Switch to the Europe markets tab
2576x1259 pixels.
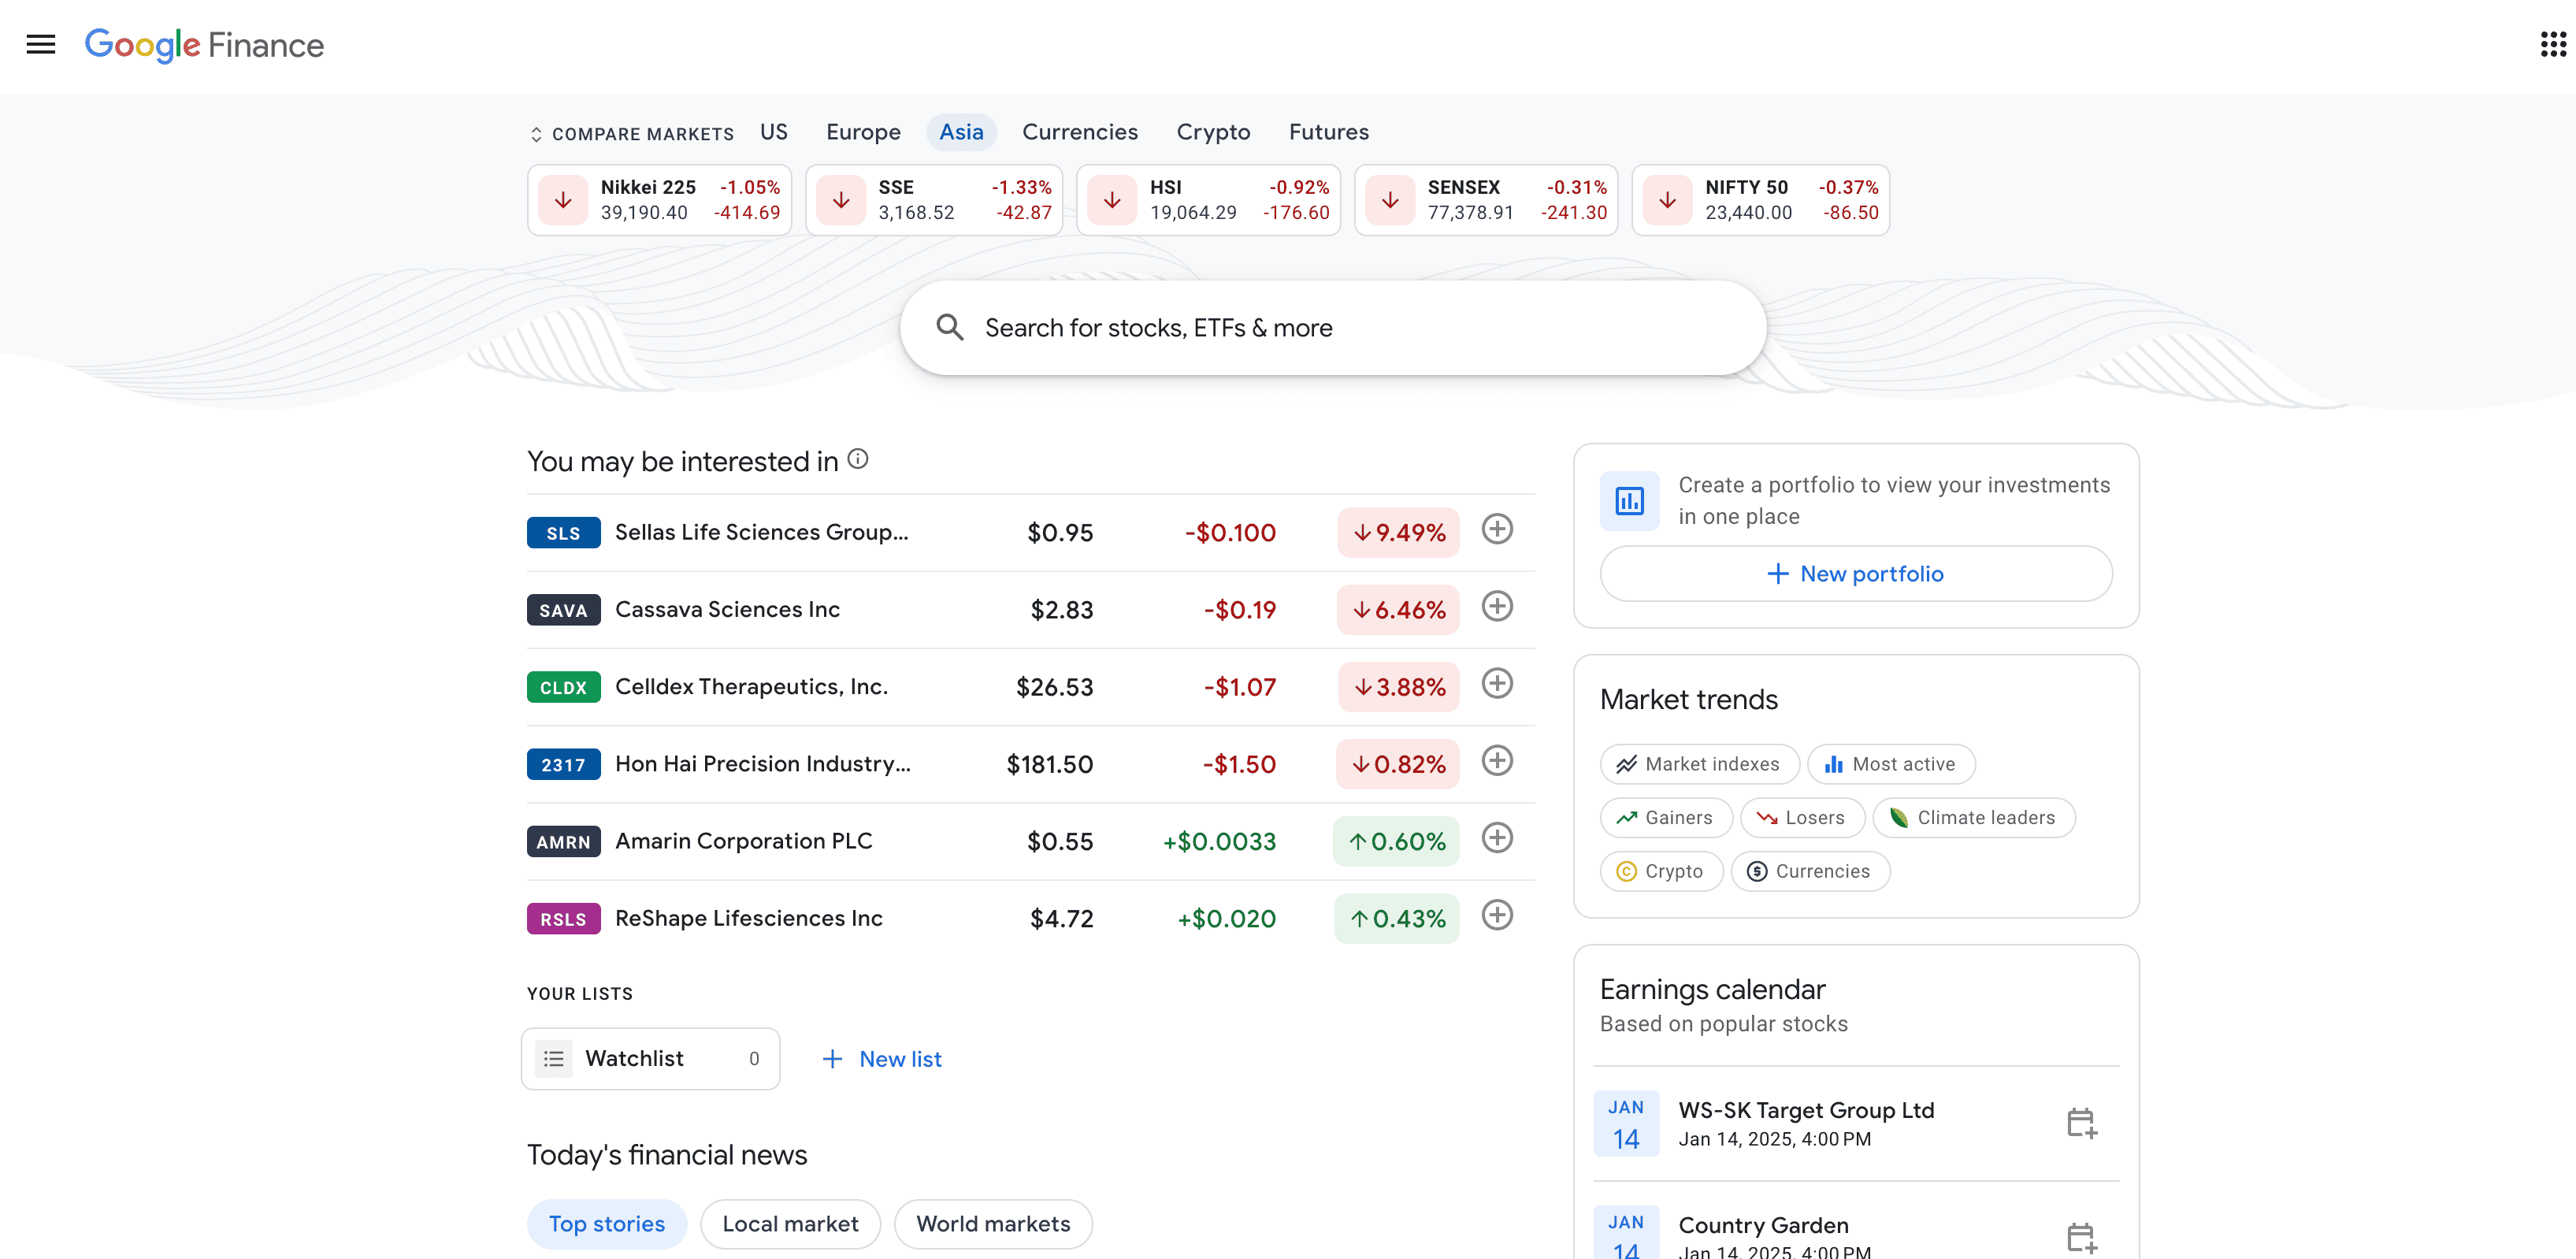[862, 132]
